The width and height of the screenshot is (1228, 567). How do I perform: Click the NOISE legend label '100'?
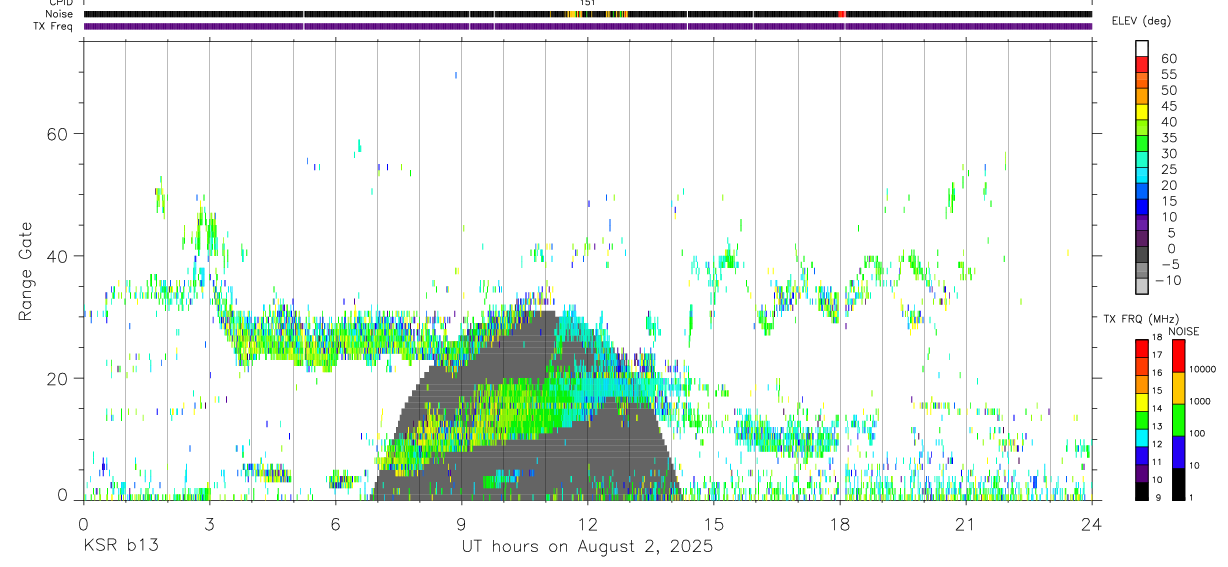(1196, 433)
